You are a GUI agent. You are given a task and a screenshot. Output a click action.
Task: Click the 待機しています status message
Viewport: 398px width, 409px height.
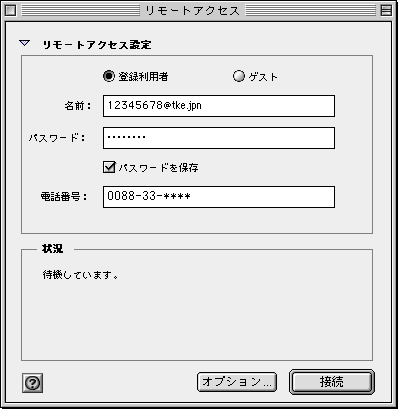(80, 275)
